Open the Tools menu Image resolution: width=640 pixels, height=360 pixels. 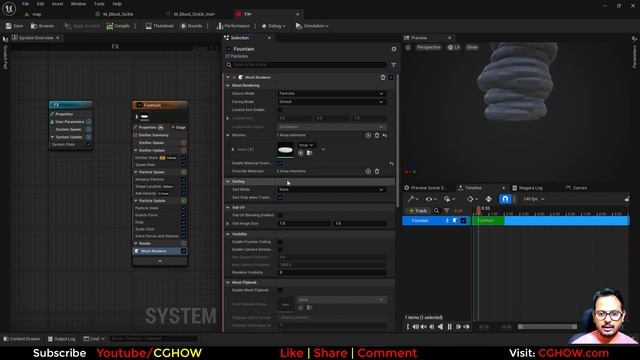click(99, 4)
